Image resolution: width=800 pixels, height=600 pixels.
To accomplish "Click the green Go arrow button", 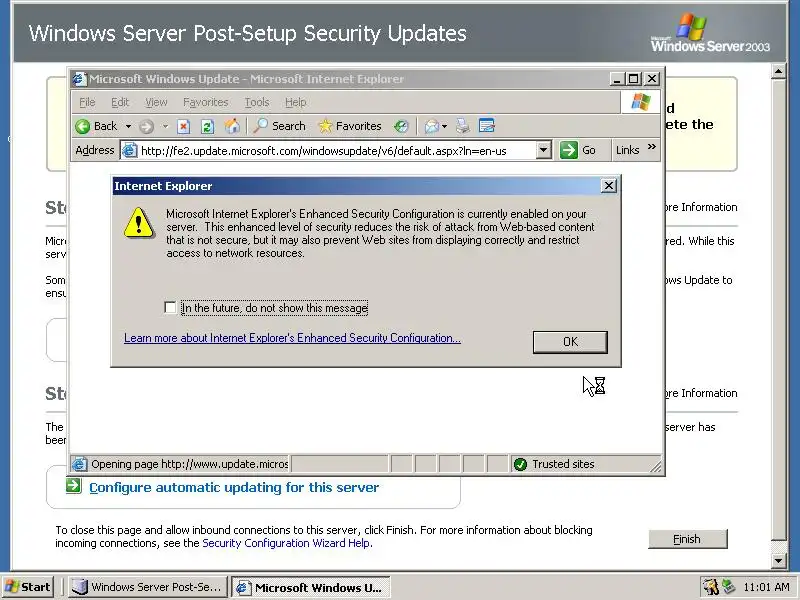I will [x=568, y=151].
